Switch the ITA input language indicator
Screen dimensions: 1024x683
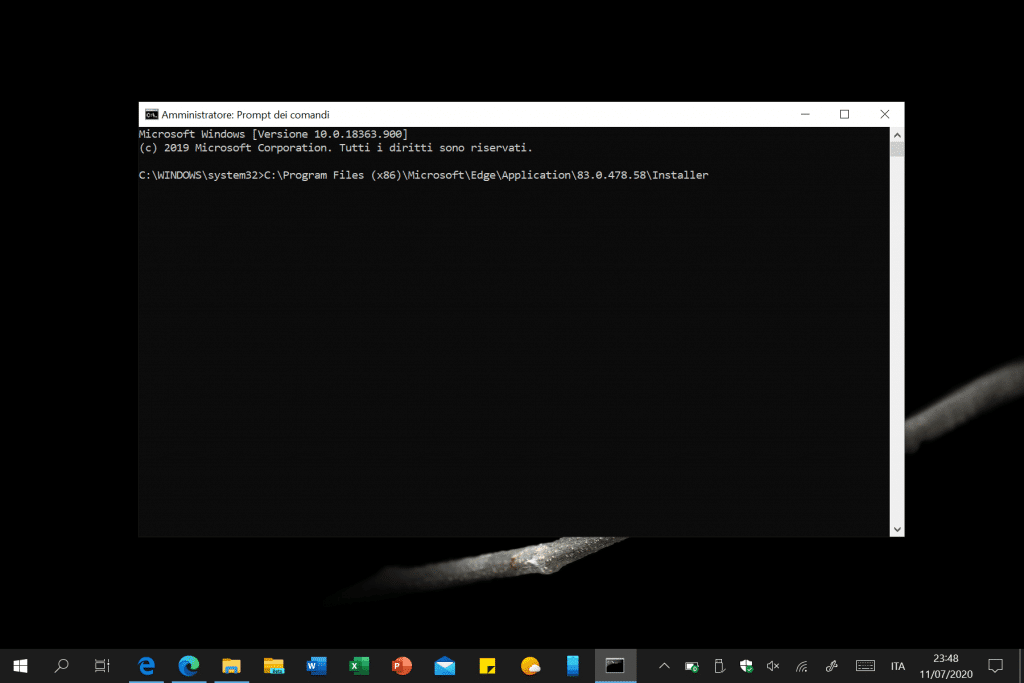(x=898, y=666)
